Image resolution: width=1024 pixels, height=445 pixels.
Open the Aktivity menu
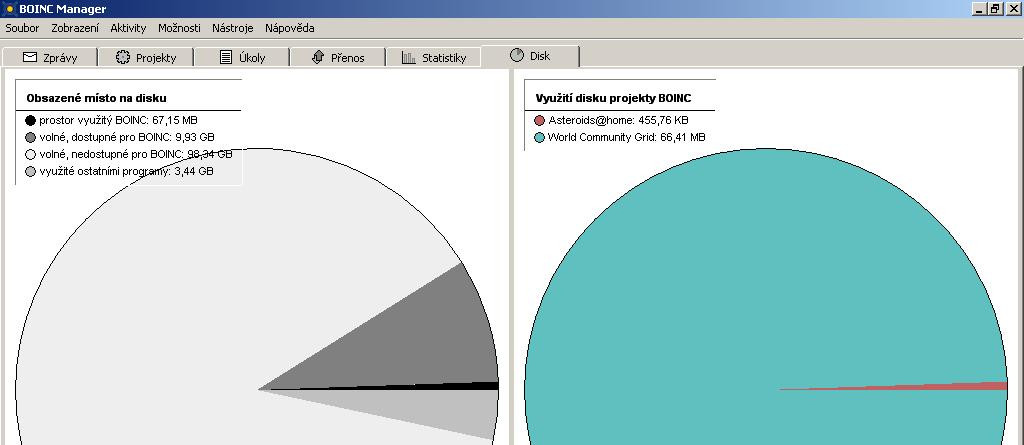128,28
